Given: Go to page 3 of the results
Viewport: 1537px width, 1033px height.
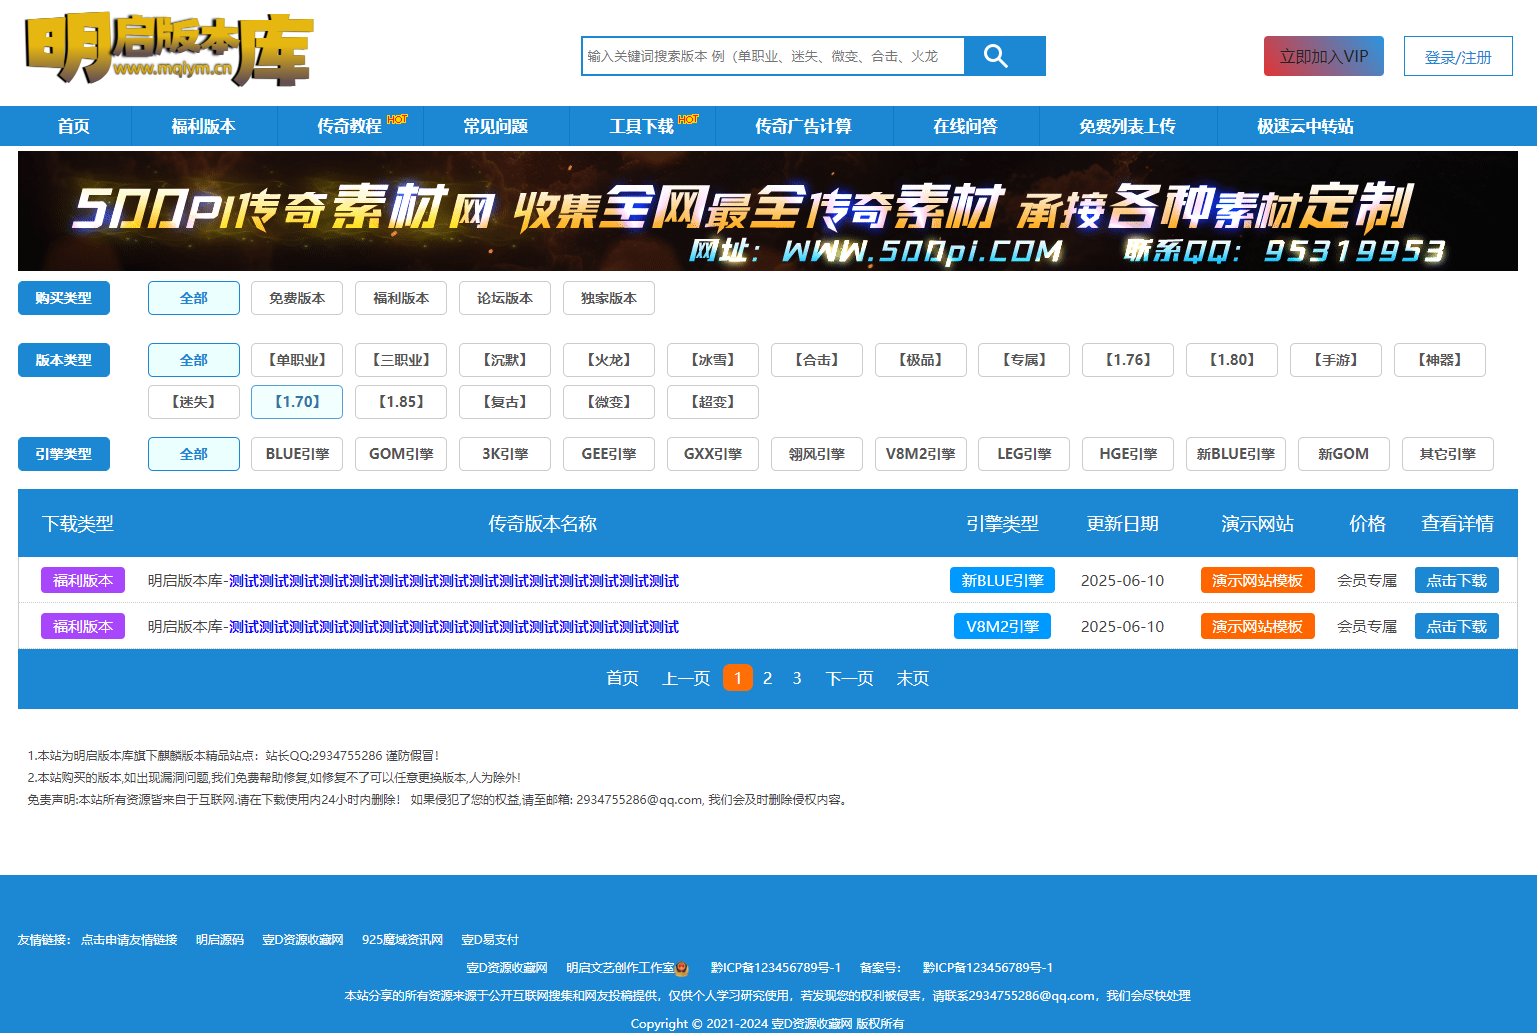Looking at the screenshot, I should pyautogui.click(x=797, y=678).
